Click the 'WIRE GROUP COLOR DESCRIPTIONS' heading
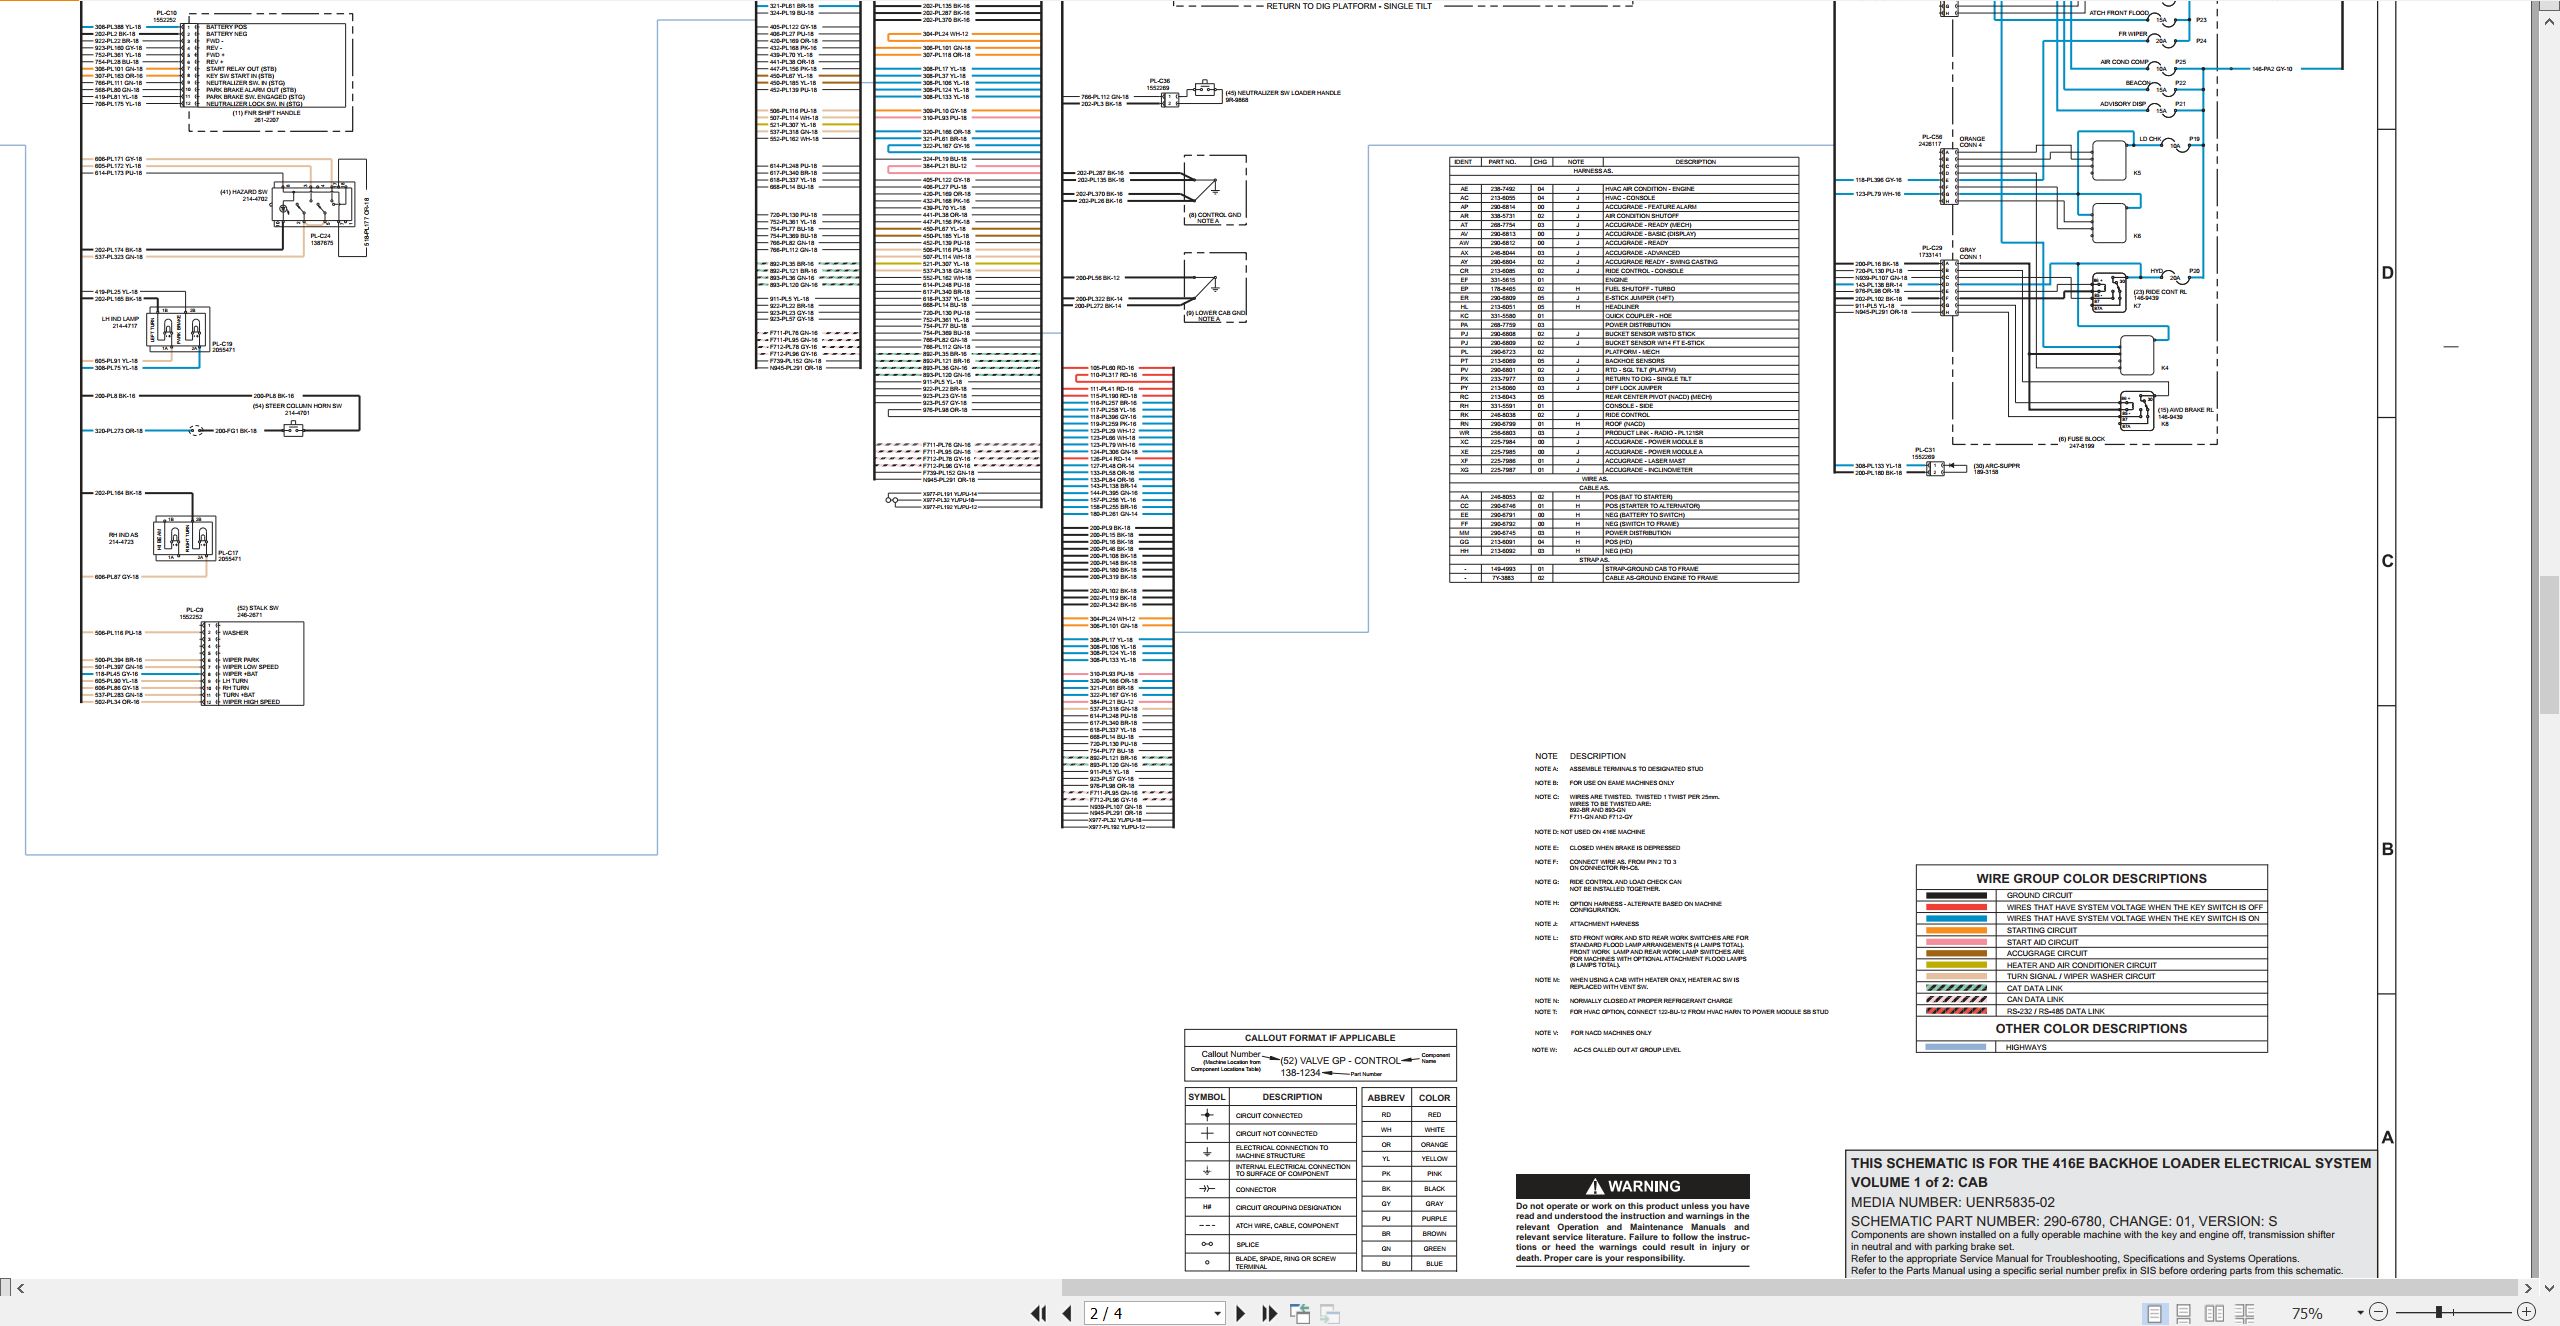Image resolution: width=2560 pixels, height=1326 pixels. (x=2091, y=878)
